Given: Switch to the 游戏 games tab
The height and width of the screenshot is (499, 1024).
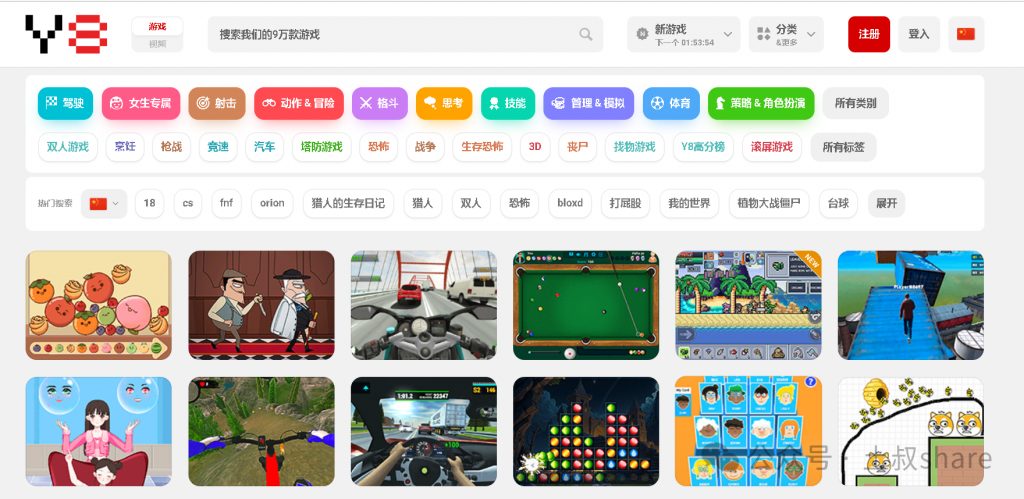Looking at the screenshot, I should 157,26.
